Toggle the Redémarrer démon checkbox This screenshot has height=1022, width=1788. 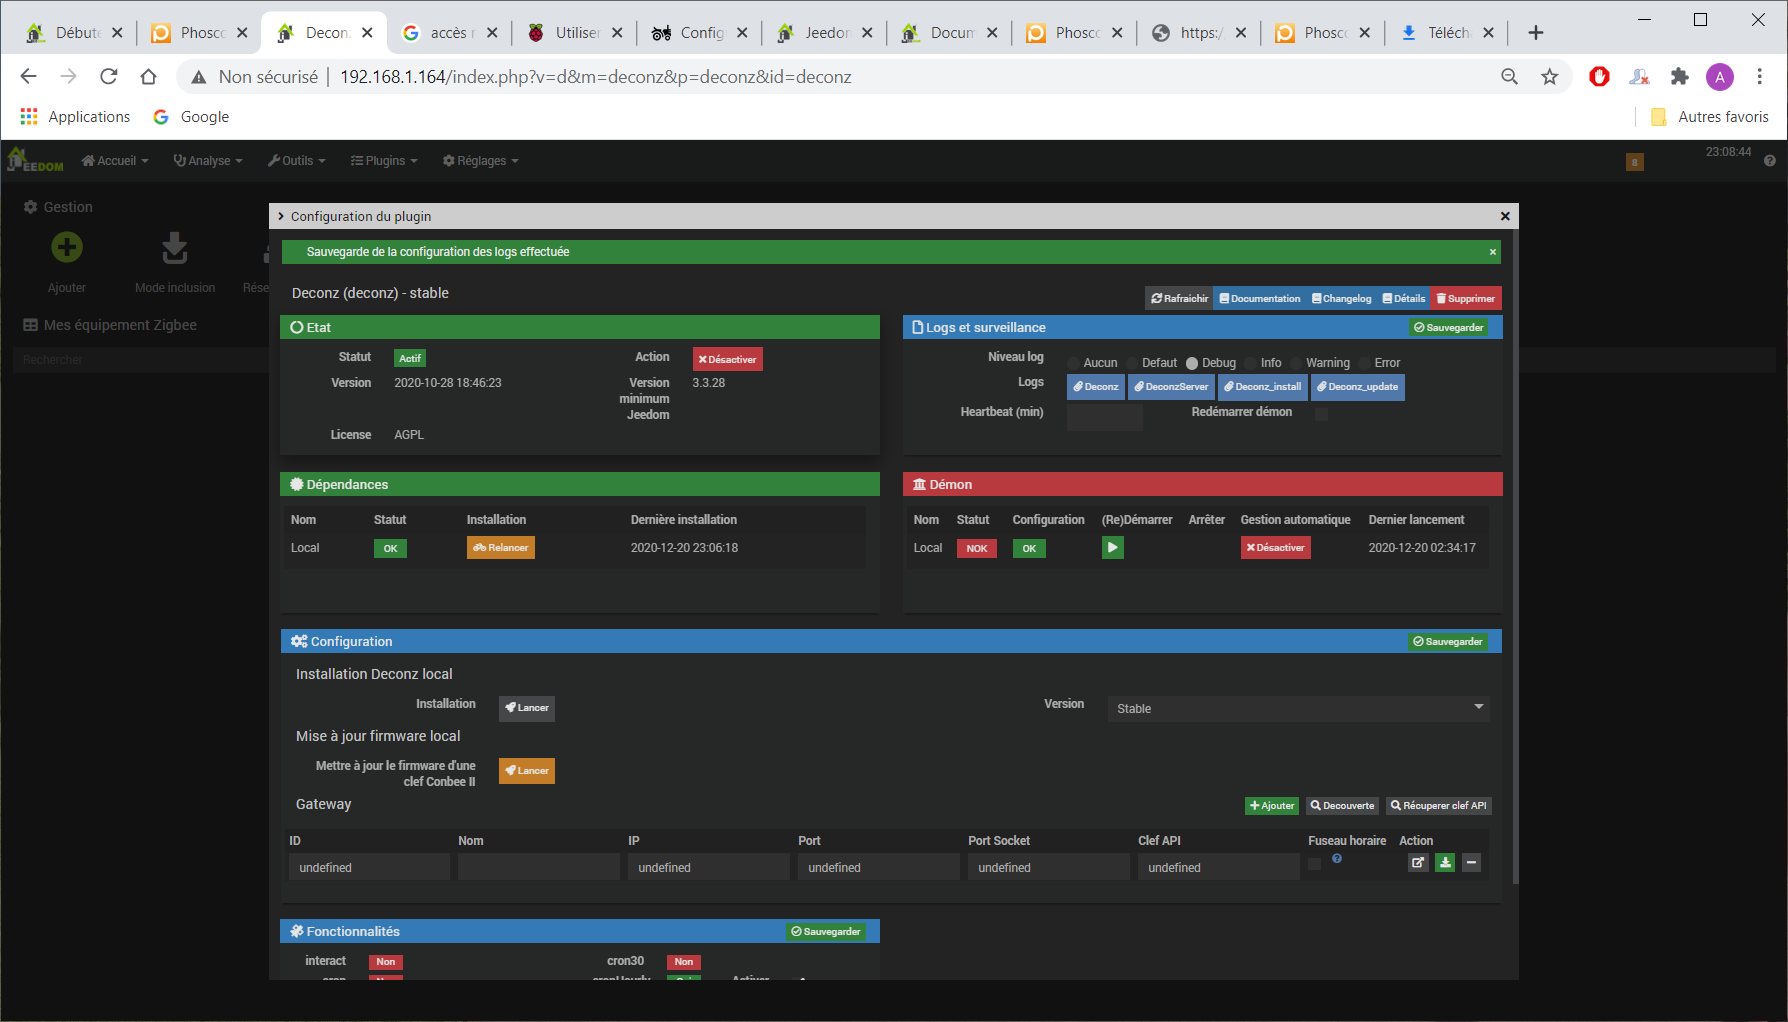(x=1321, y=414)
